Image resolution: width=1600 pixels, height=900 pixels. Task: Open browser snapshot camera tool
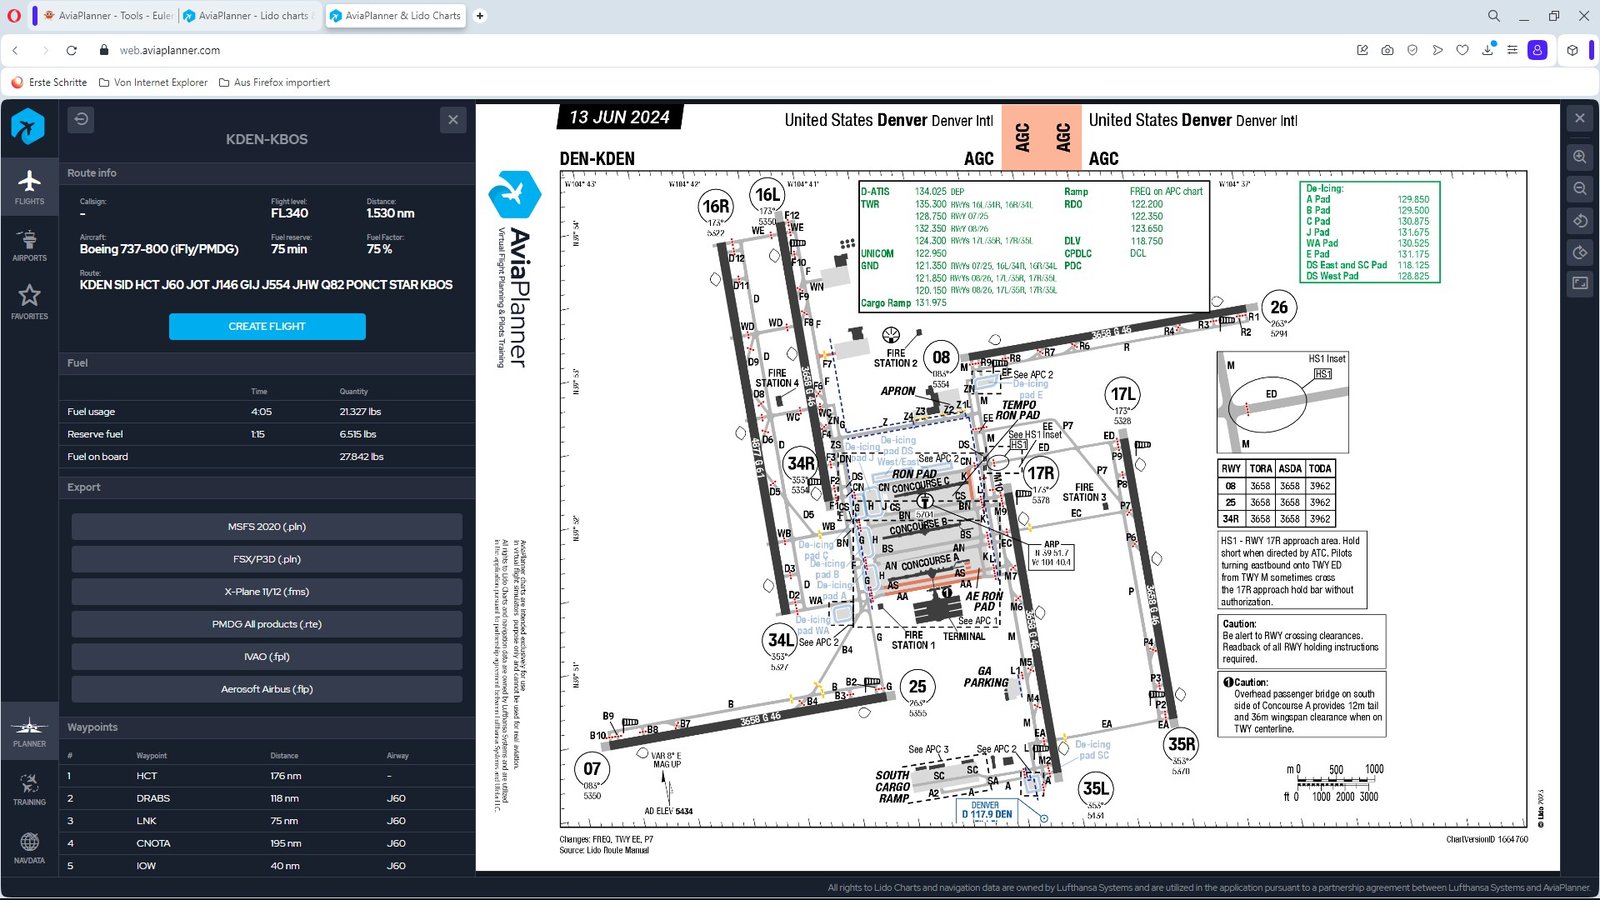coord(1387,50)
